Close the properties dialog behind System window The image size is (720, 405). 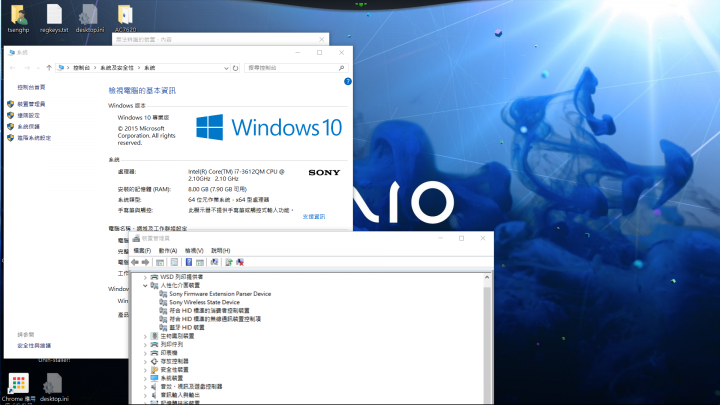(321, 39)
